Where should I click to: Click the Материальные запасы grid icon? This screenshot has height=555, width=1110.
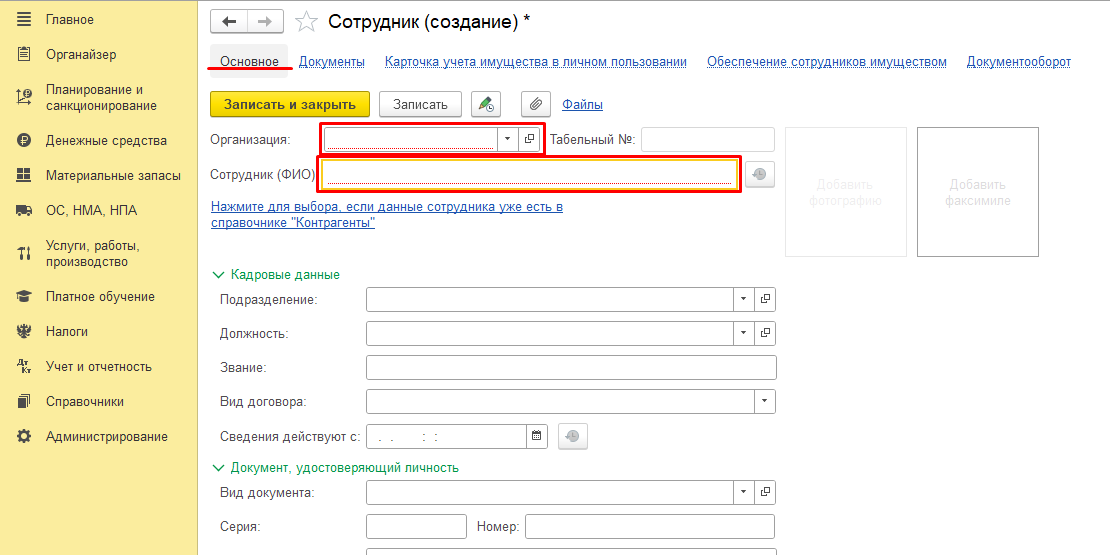24,176
